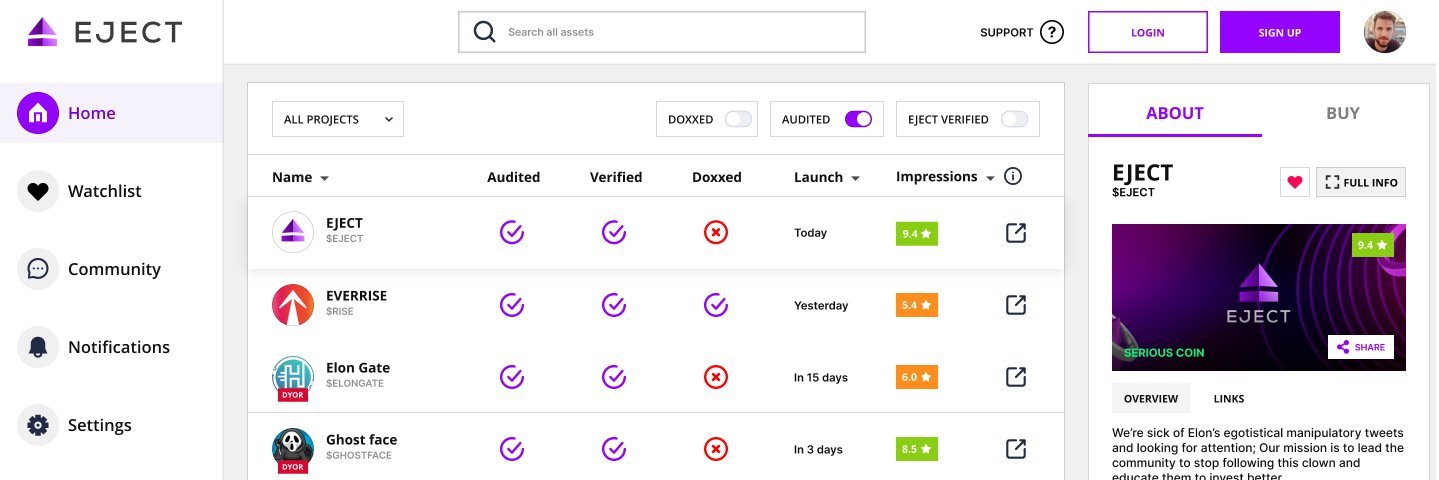Click the Ghost face token logo
The height and width of the screenshot is (480, 1439).
click(x=293, y=449)
